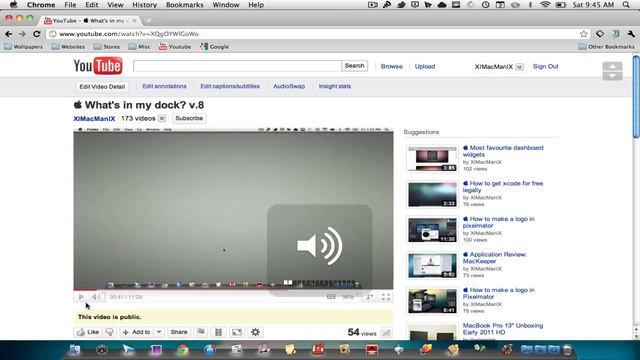
Task: Click the Google bookmark in bookmarks bar
Action: [214, 47]
